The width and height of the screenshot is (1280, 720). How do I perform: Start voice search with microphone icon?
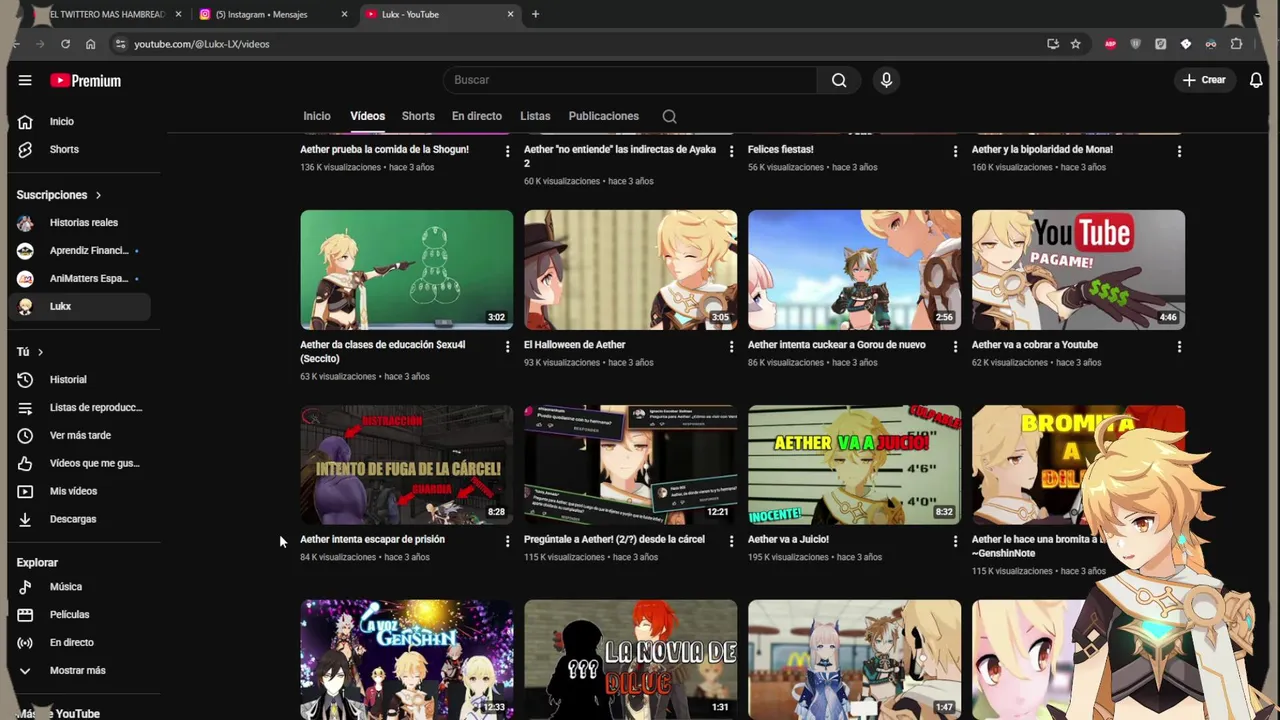click(886, 80)
